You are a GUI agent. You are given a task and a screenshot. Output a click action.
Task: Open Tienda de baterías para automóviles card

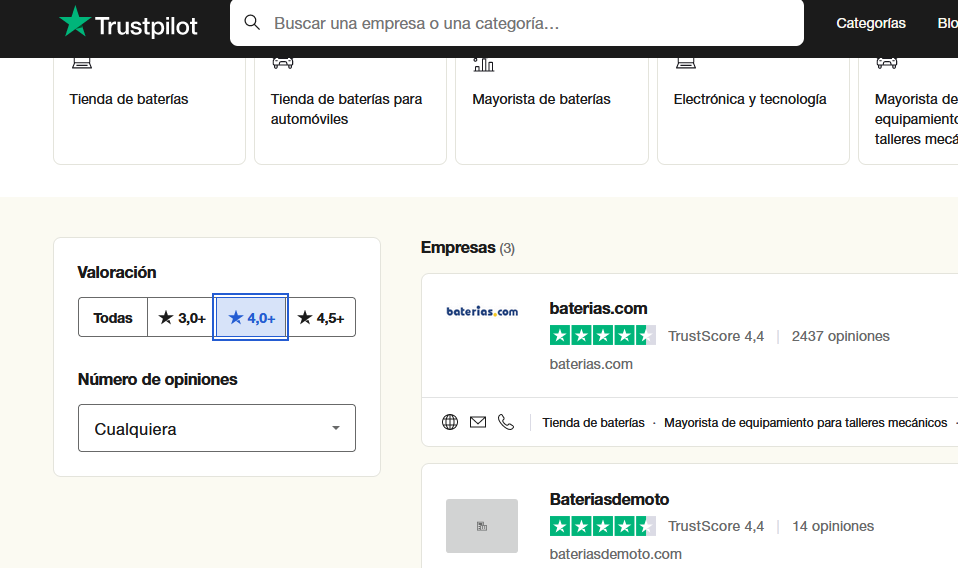click(350, 110)
